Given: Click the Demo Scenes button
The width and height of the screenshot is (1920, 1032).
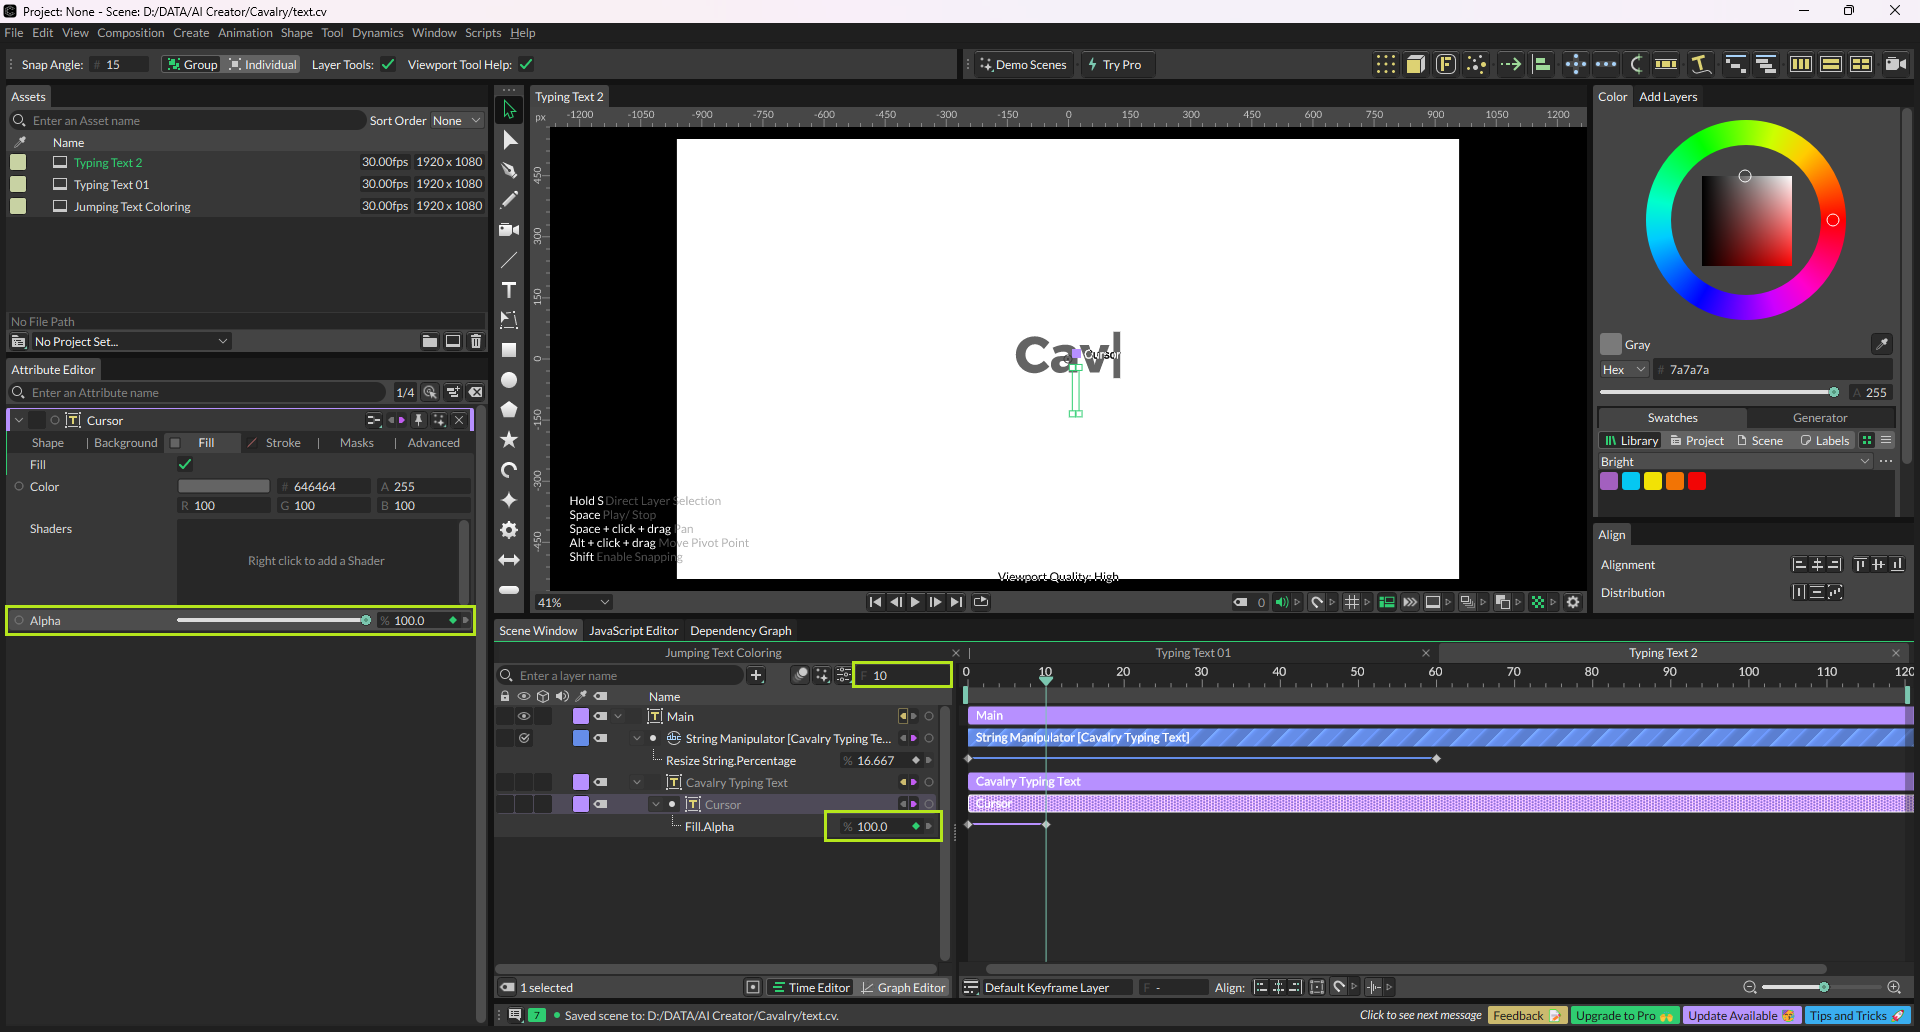Looking at the screenshot, I should 1023,65.
